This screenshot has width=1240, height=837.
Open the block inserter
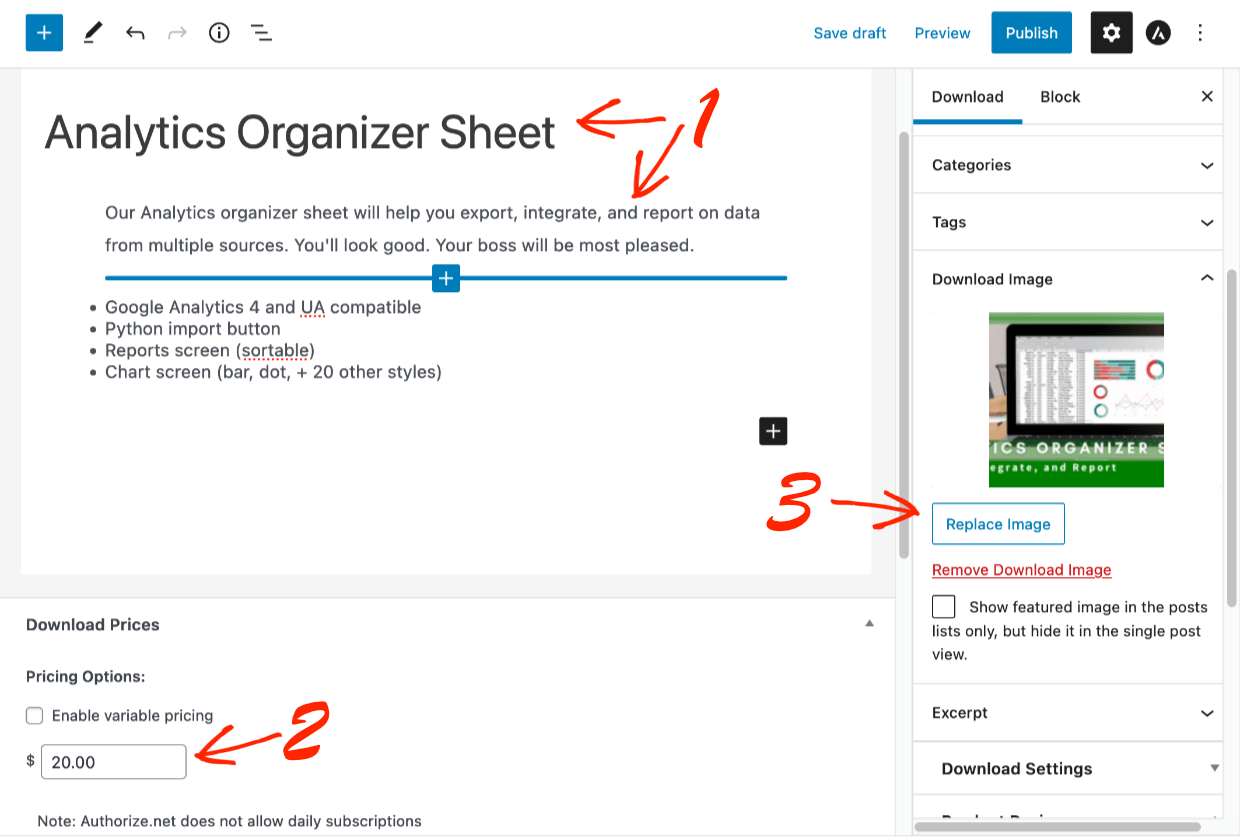pos(43,32)
